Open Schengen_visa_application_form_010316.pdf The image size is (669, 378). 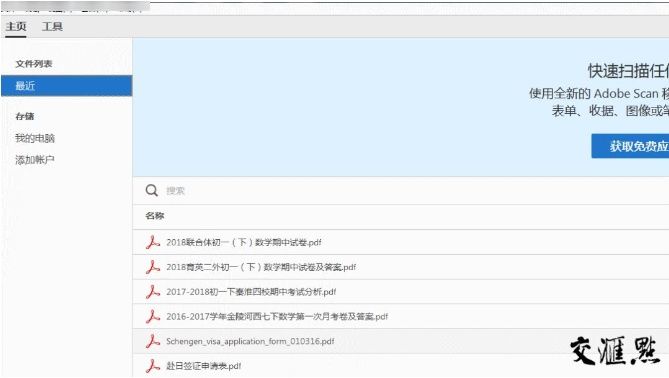tap(250, 341)
